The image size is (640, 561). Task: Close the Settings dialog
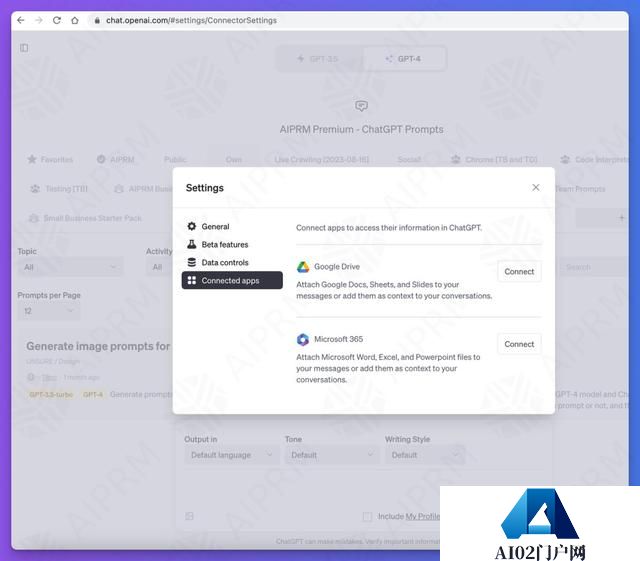(536, 187)
